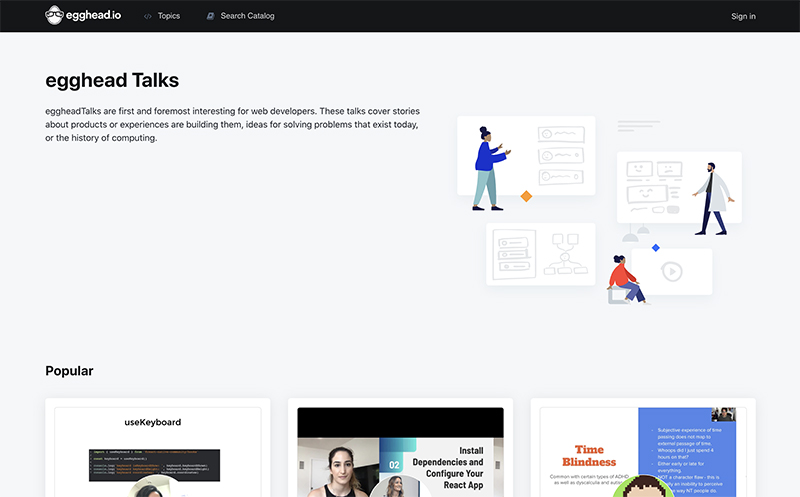Click the Popular section heading

click(69, 371)
